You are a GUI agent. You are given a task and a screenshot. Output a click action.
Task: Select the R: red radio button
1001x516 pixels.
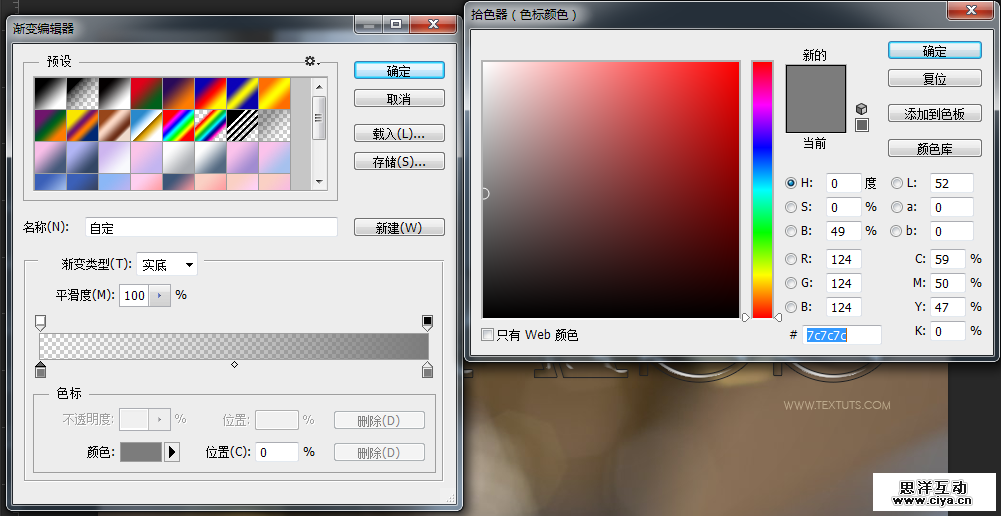(791, 259)
